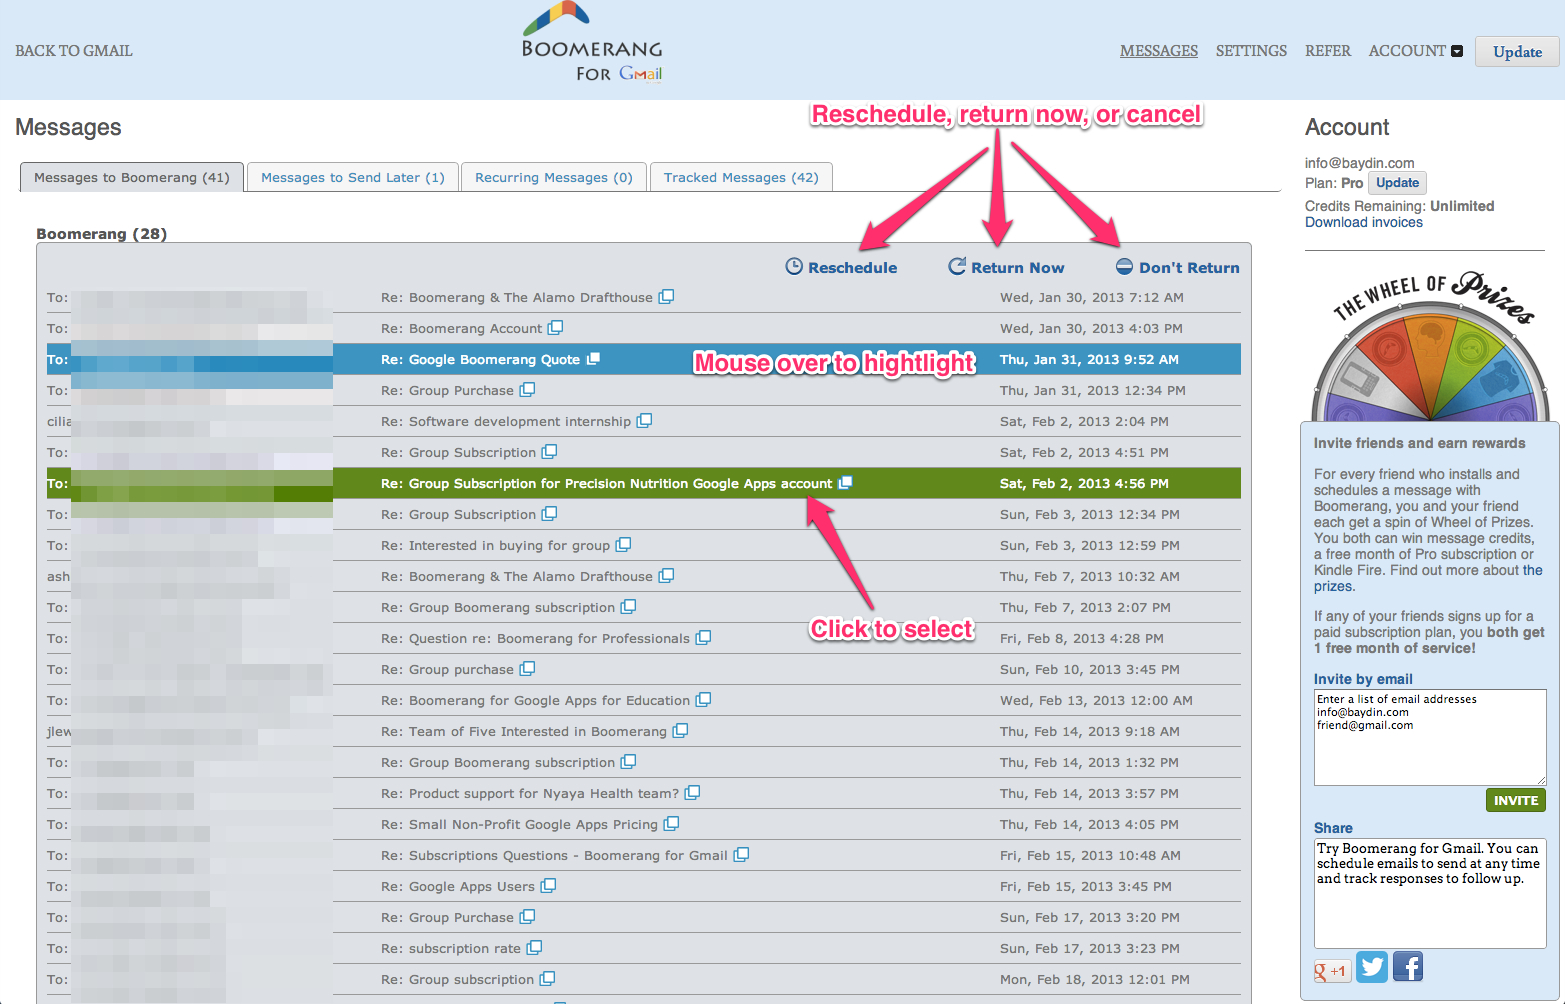Open the Refer page
The width and height of the screenshot is (1565, 1004).
(1328, 51)
